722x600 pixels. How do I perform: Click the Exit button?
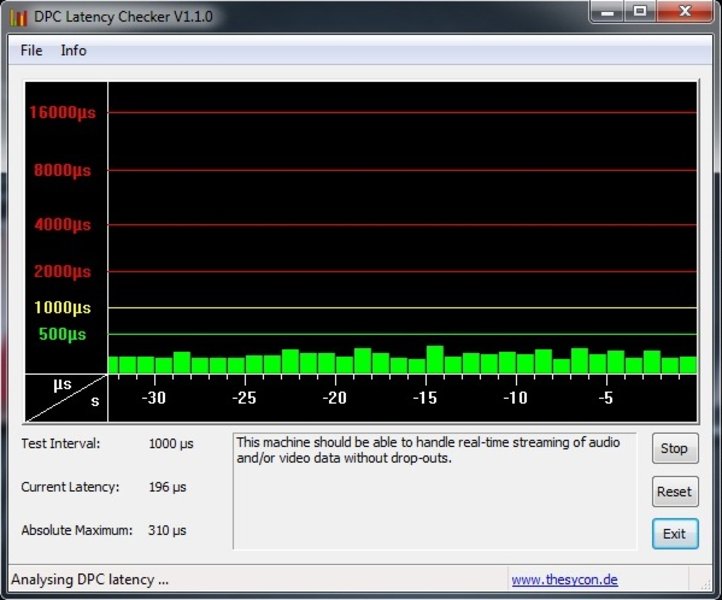(675, 534)
